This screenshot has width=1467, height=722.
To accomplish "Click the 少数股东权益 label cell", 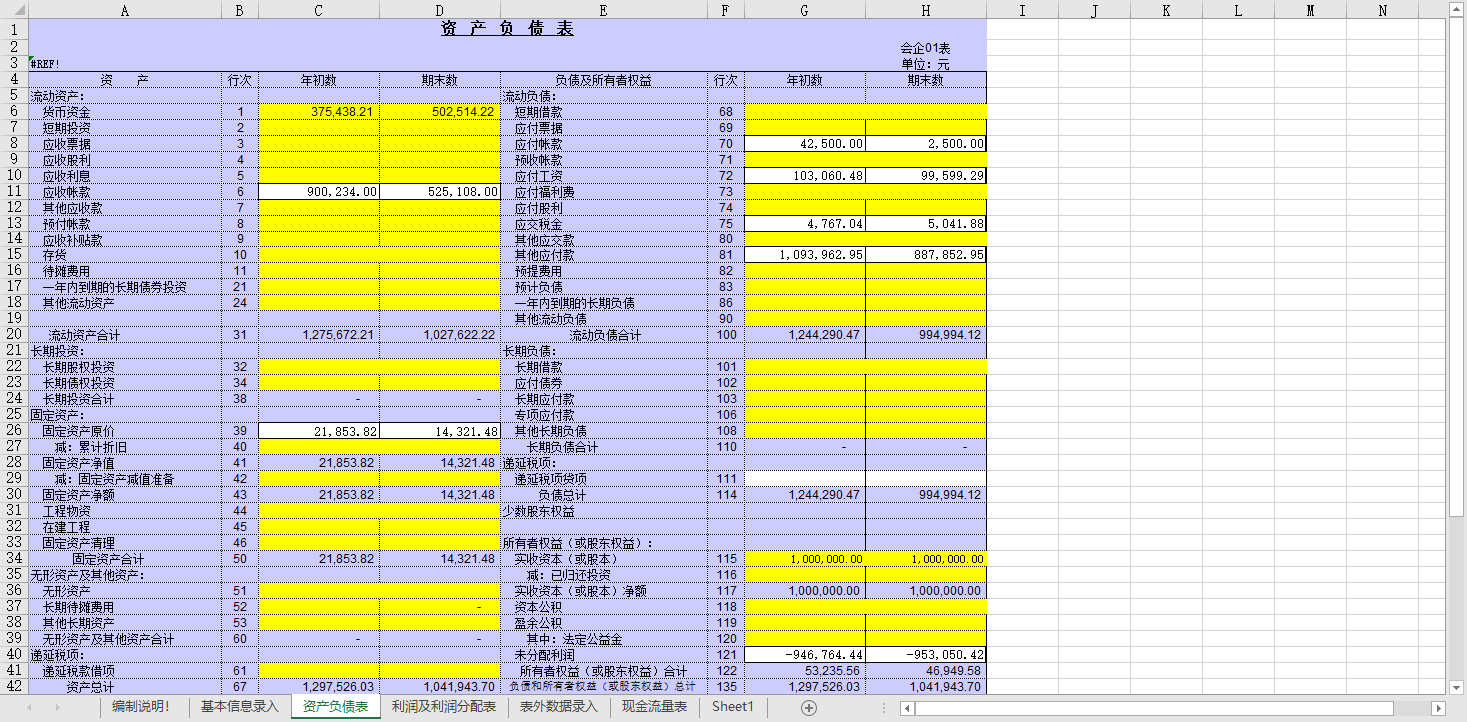I will pyautogui.click(x=603, y=510).
